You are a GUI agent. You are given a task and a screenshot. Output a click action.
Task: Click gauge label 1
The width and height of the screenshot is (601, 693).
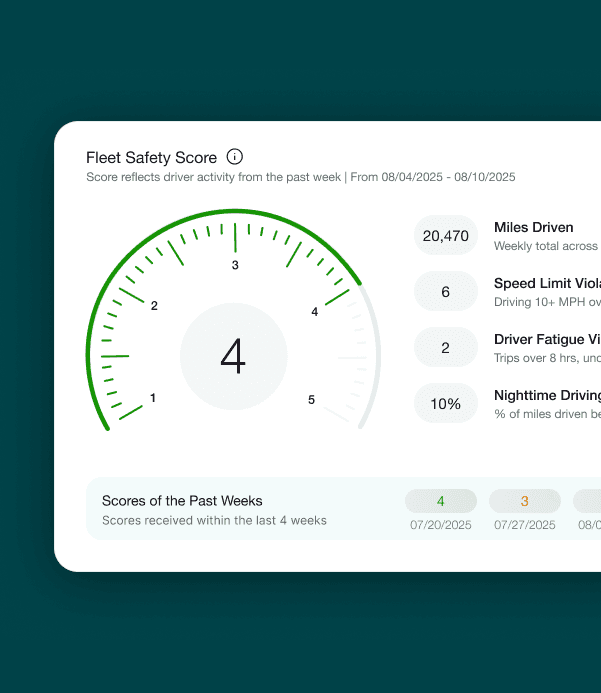pyautogui.click(x=153, y=398)
